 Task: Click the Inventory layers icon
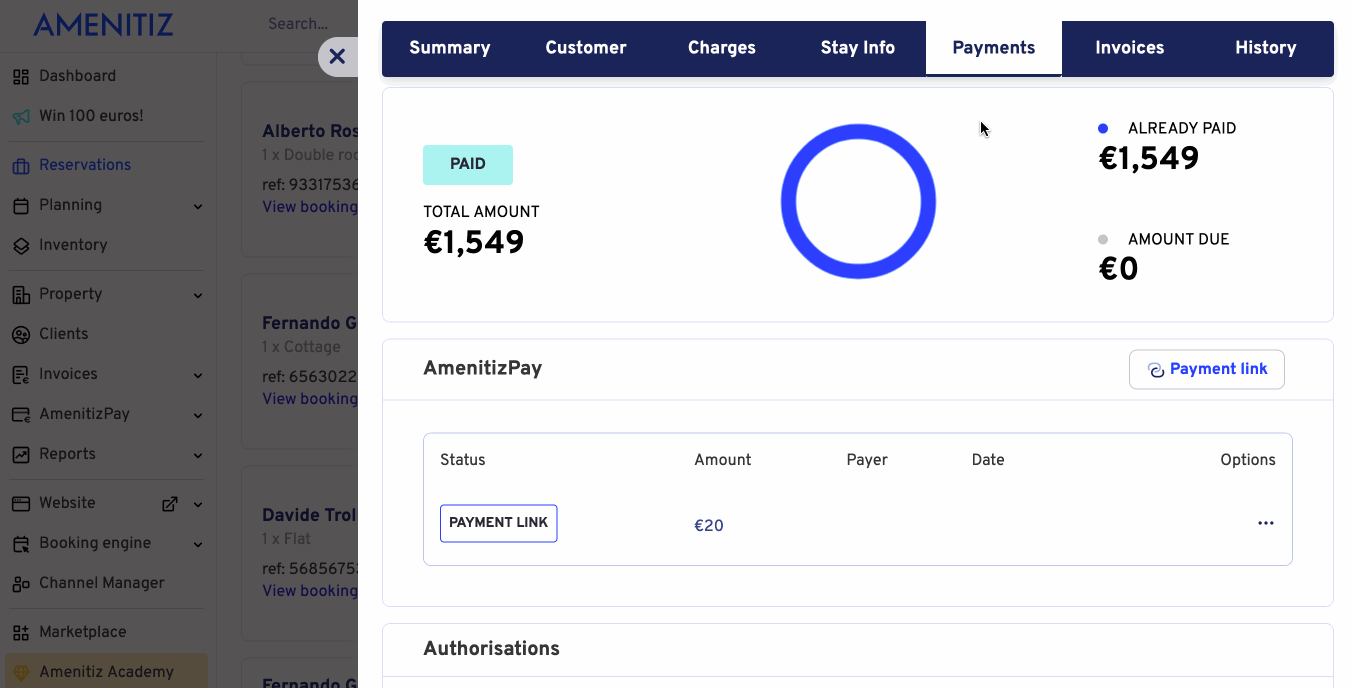21,245
